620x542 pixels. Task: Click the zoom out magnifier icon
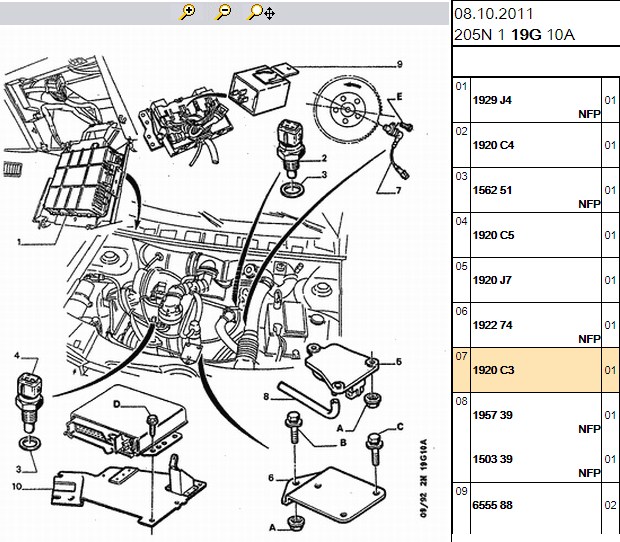coord(223,12)
